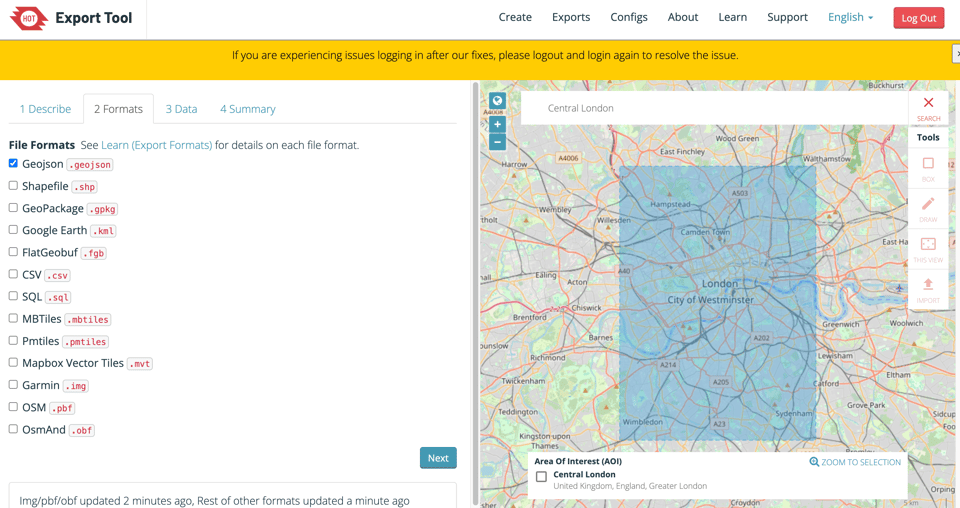Screen dimensions: 960x508
Task: Uncheck the Geojson format checkbox
Action: pos(13,163)
